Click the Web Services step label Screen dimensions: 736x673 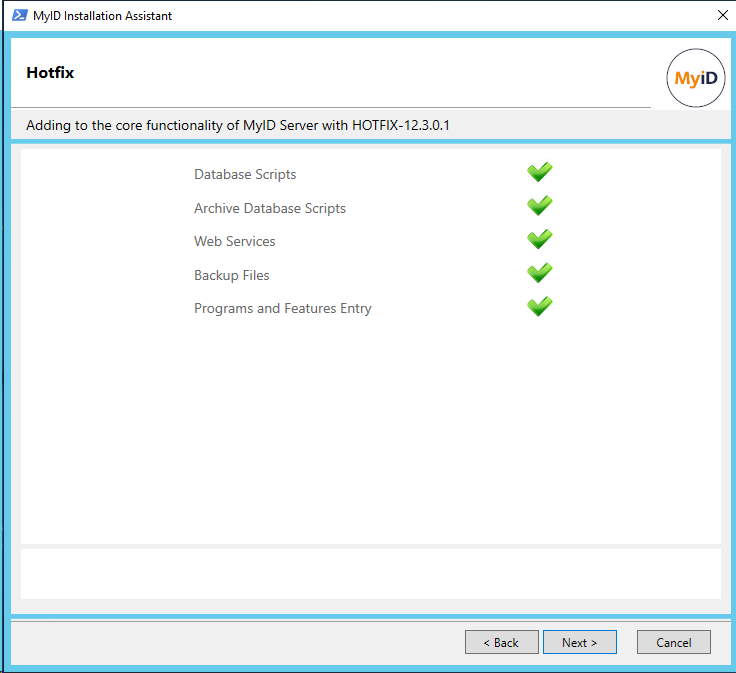235,241
